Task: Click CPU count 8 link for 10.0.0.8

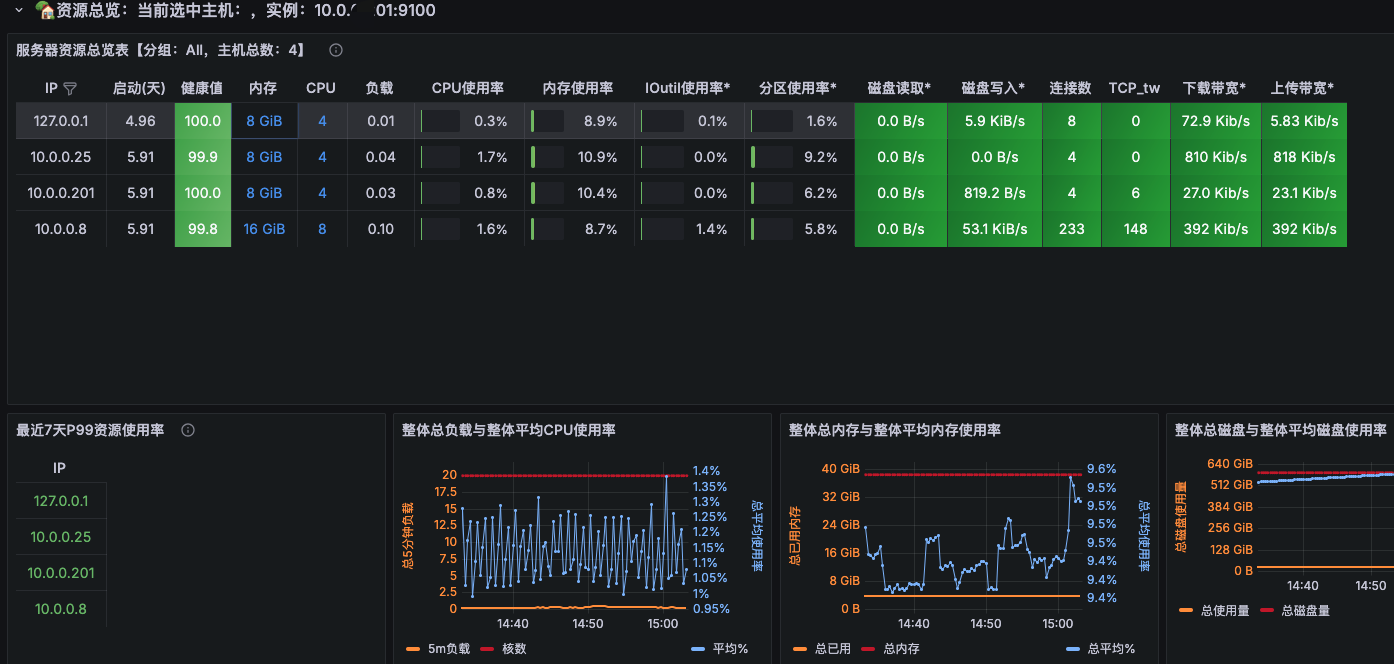Action: (x=322, y=229)
